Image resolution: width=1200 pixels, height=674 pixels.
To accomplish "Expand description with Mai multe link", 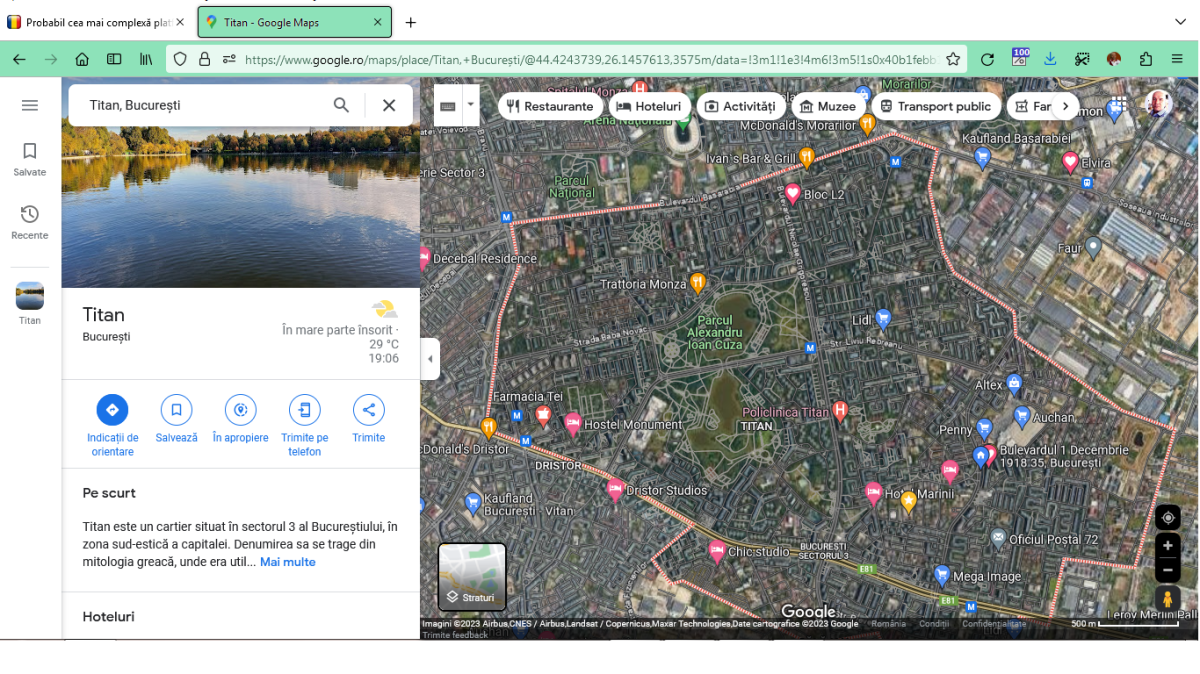I will pos(288,562).
